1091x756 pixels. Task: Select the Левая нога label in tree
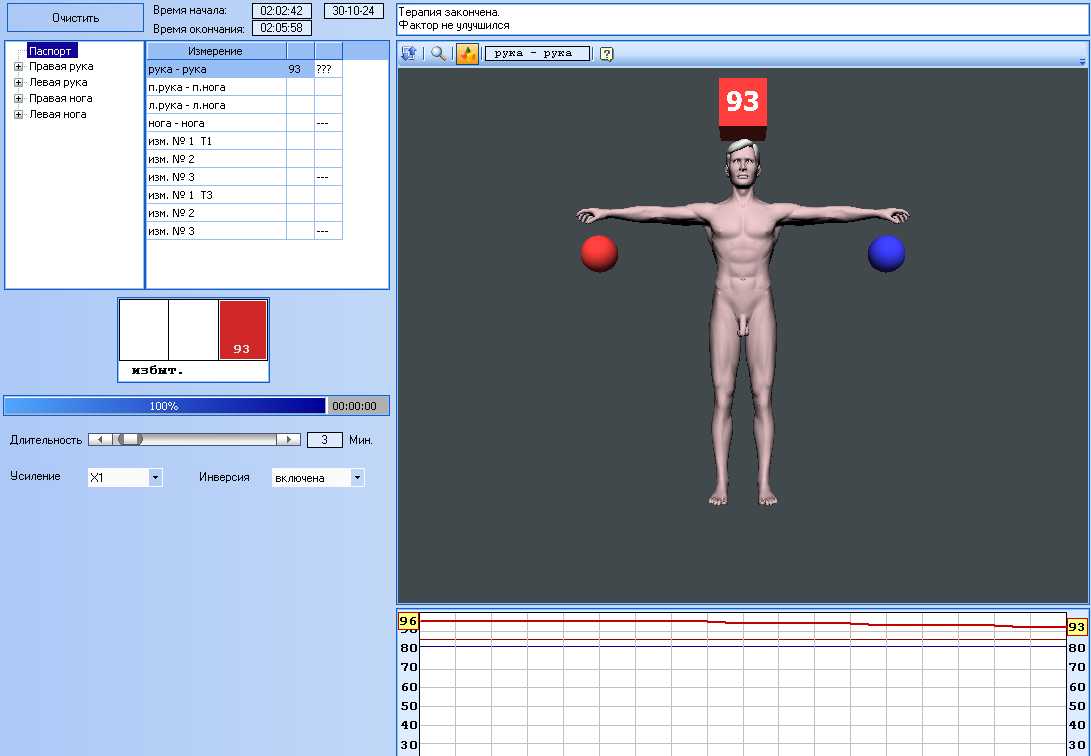(x=58, y=115)
